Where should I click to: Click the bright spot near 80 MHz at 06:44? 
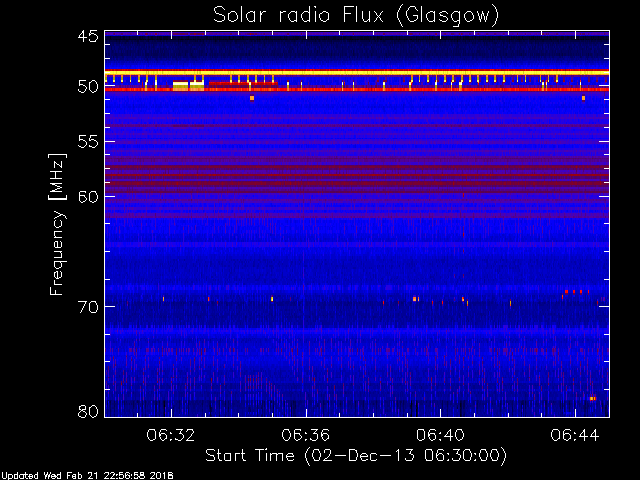[x=593, y=398]
